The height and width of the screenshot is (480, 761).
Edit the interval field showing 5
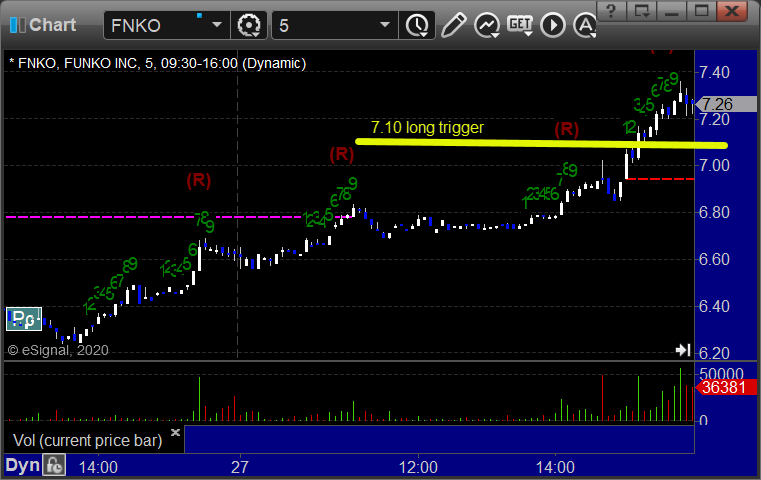[x=325, y=25]
